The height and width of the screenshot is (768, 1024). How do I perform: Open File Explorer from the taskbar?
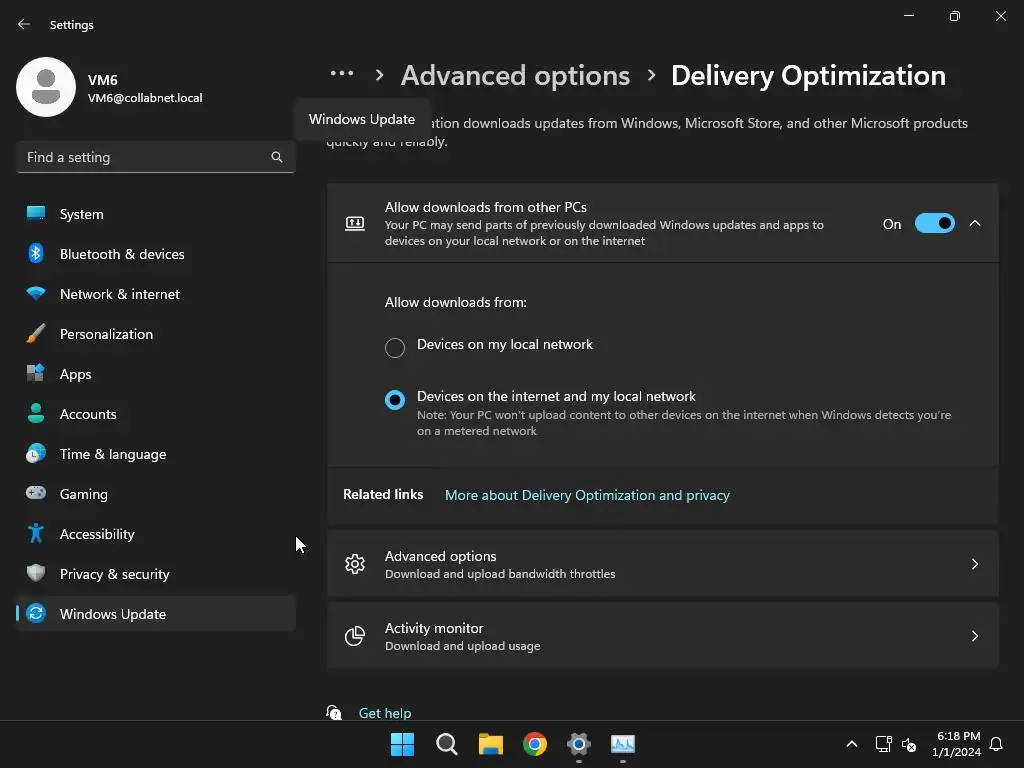click(x=490, y=744)
